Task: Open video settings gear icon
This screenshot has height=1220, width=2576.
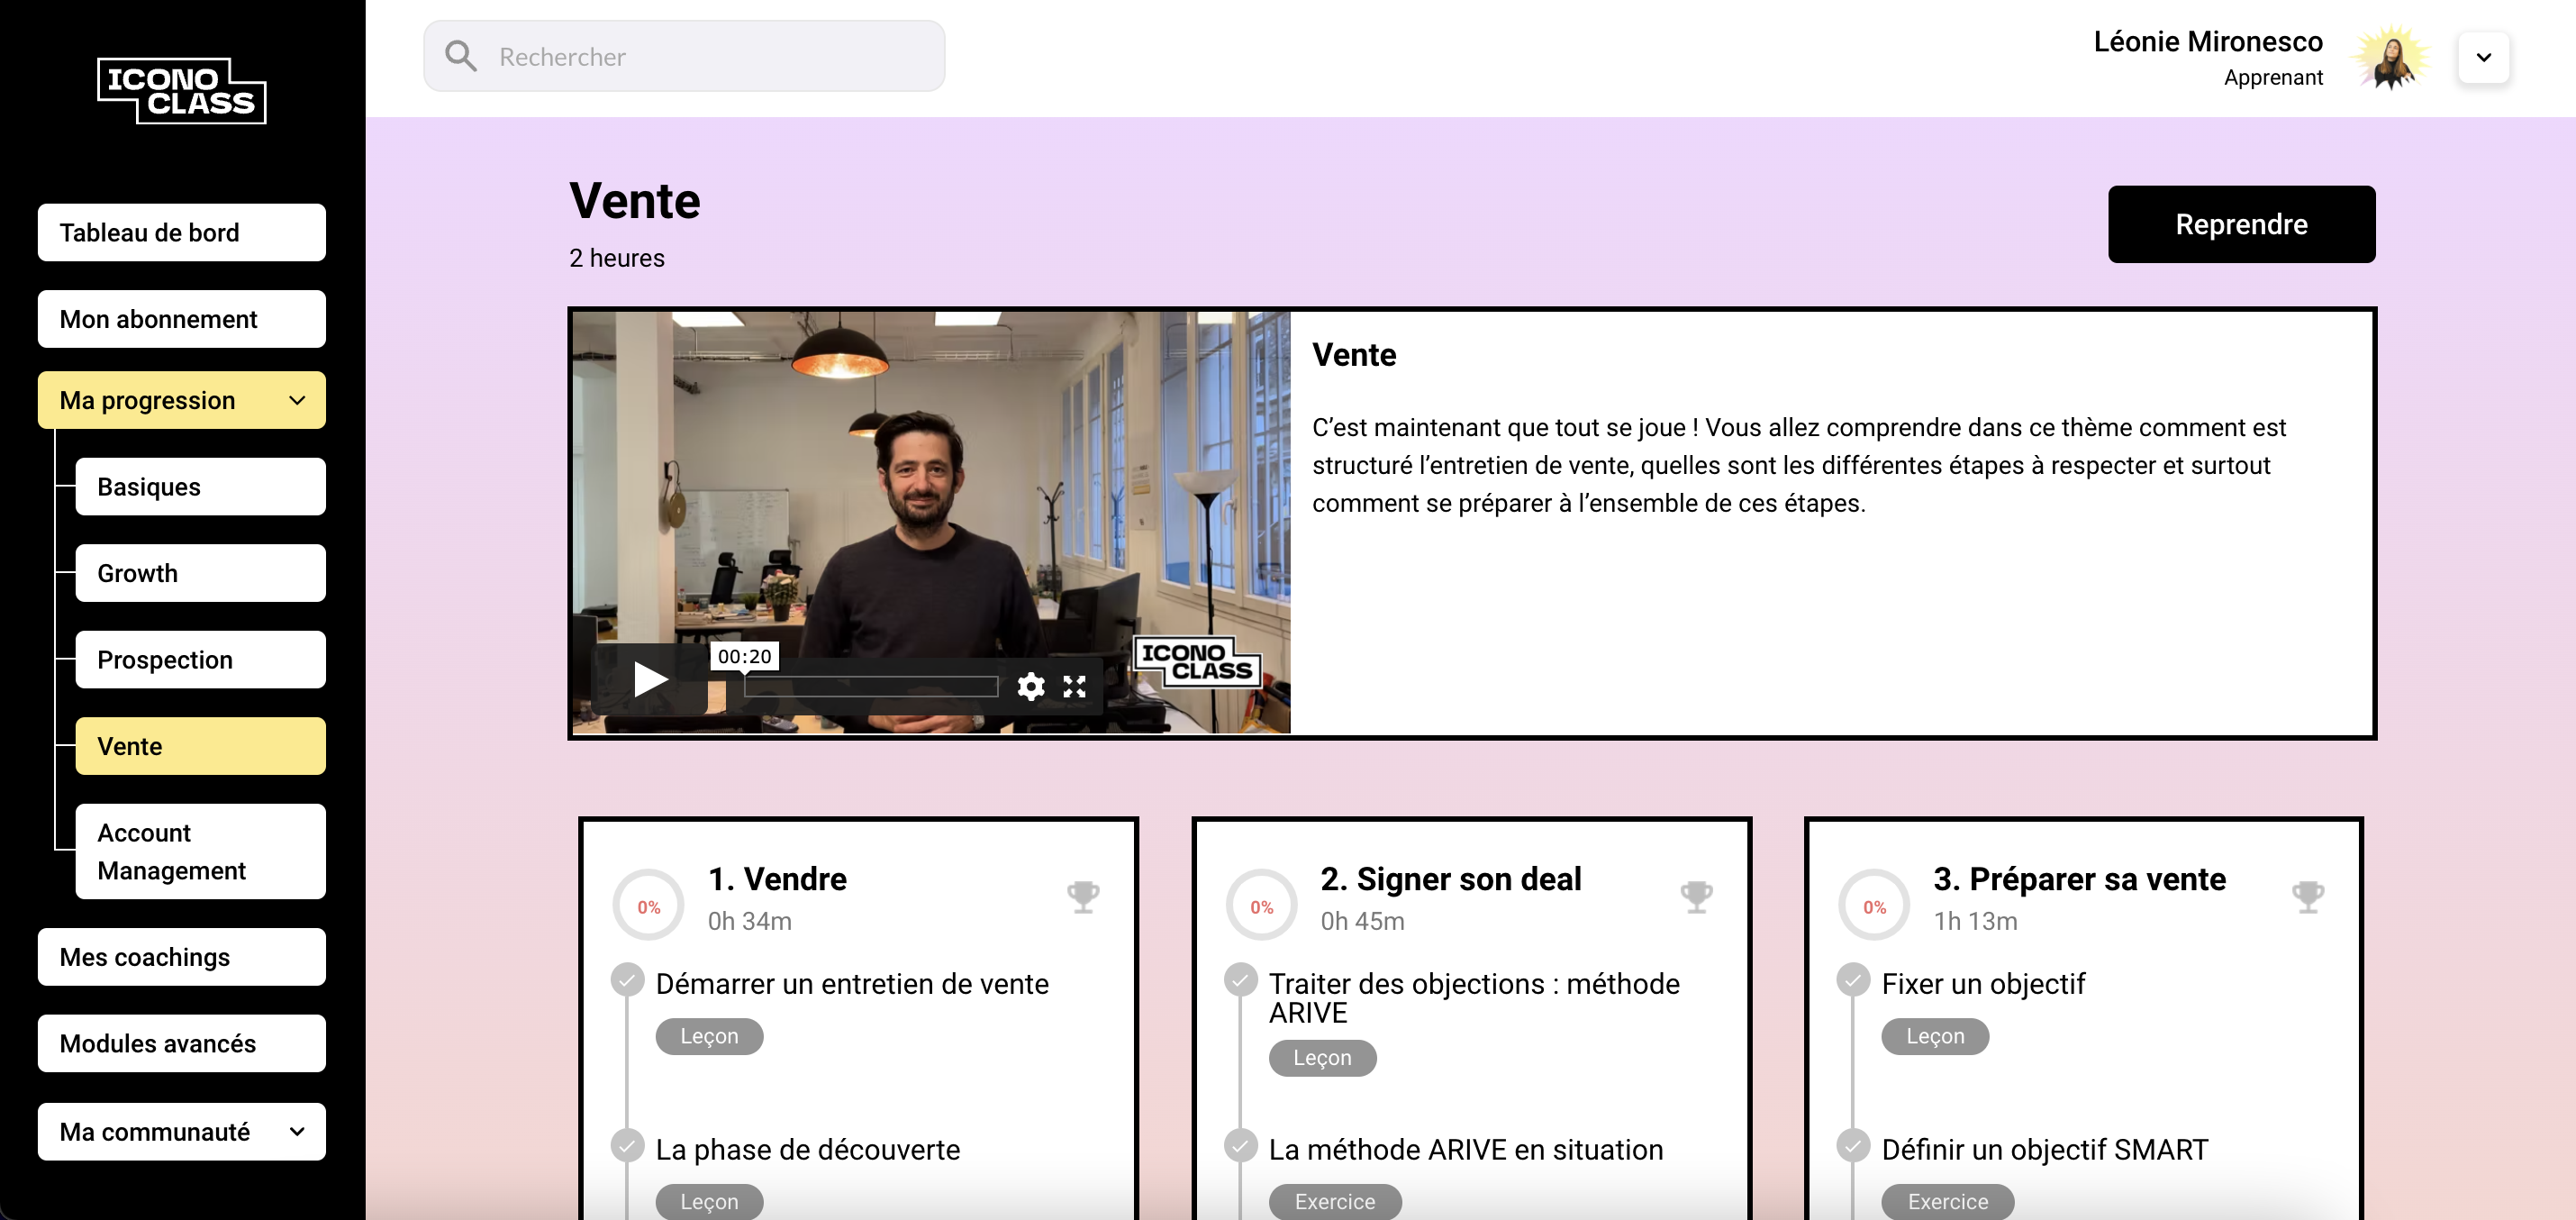Action: click(1030, 686)
